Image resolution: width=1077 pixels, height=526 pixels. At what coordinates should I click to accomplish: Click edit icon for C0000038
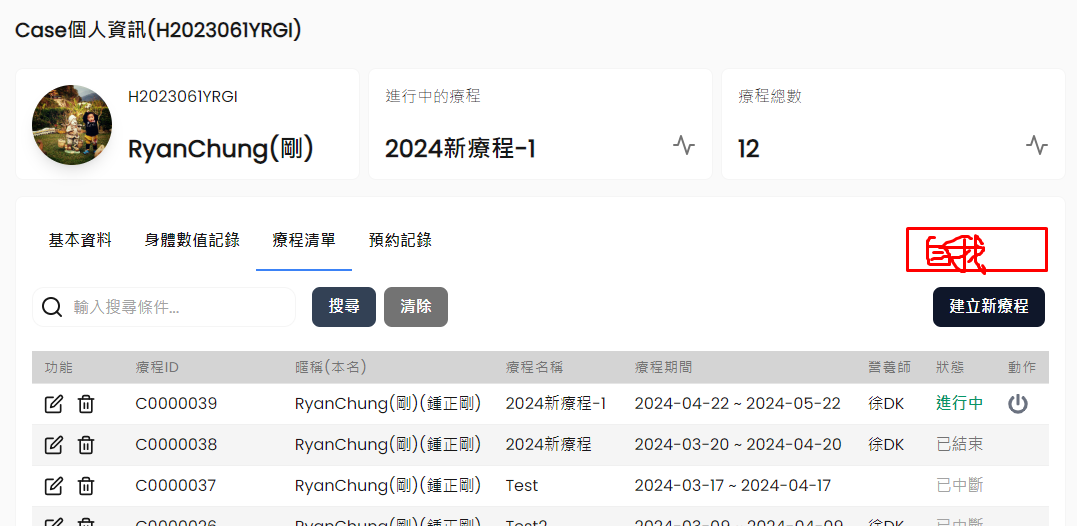point(54,445)
